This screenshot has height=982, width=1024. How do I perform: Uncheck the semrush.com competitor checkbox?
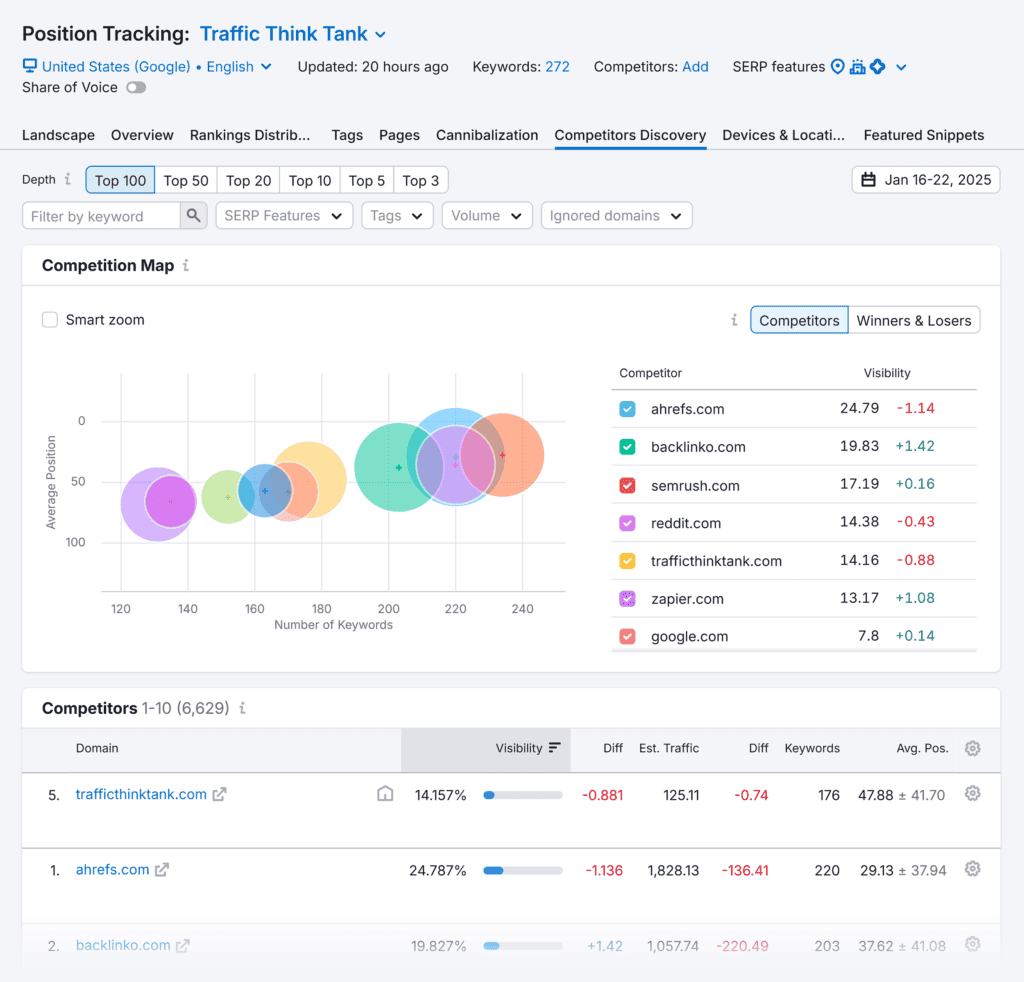627,485
